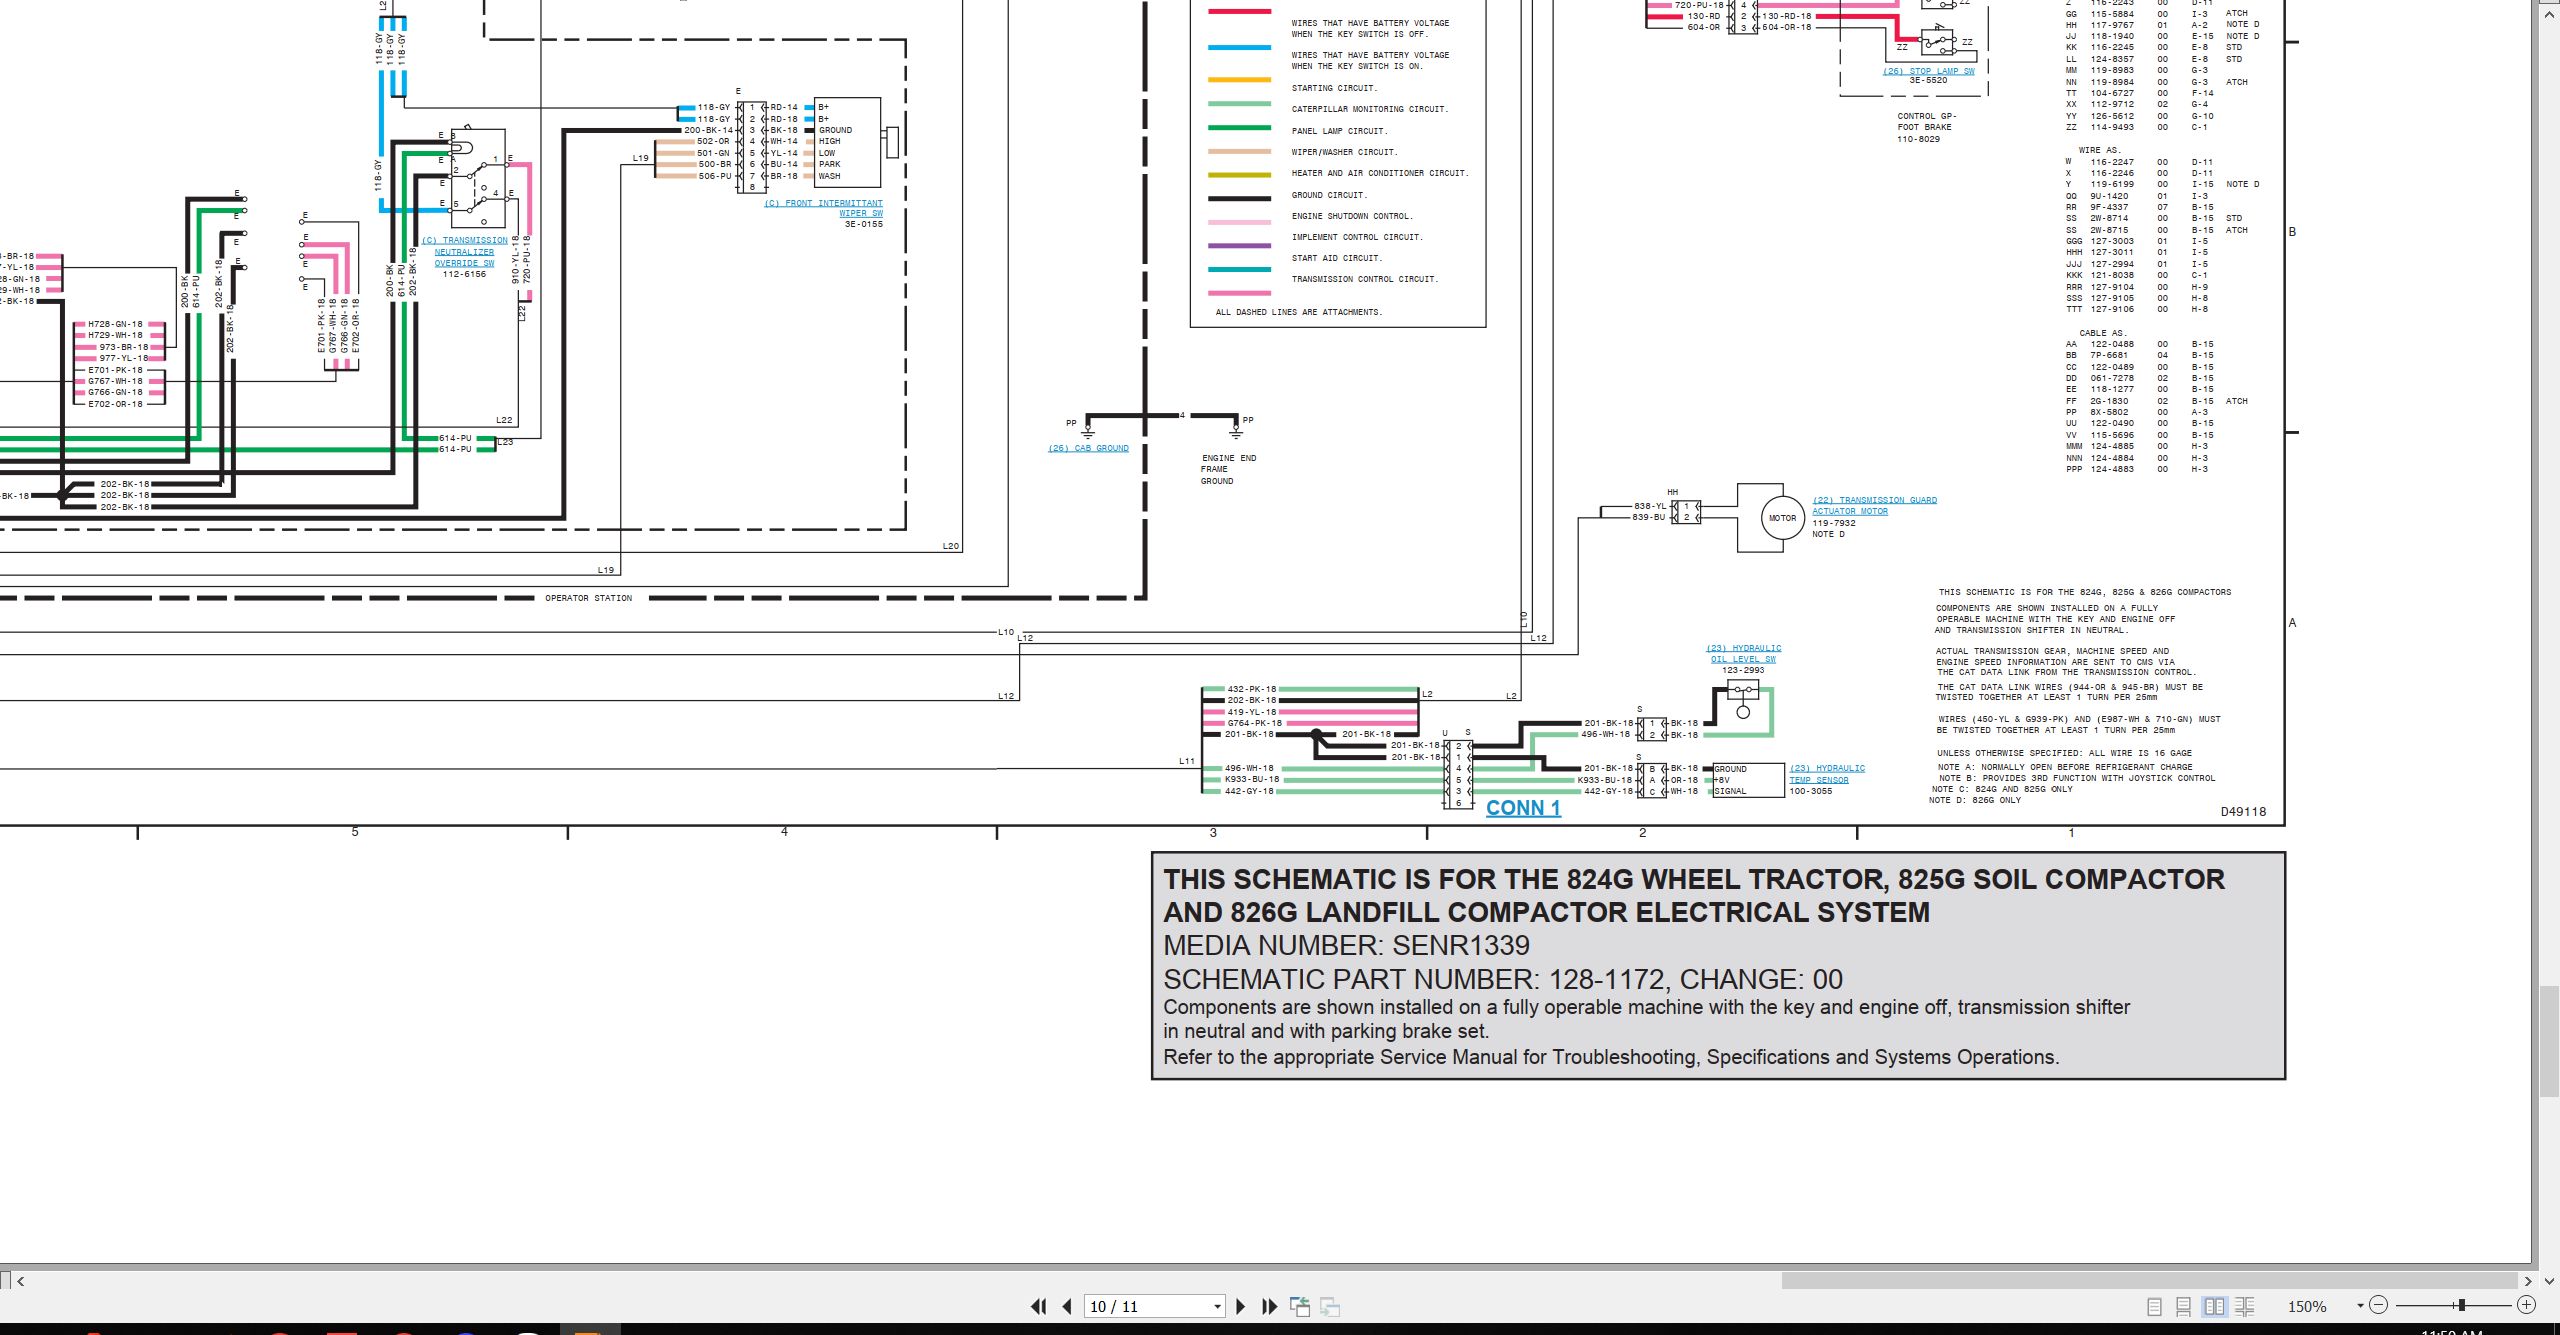Click the page number field showing 10 / 11
The height and width of the screenshot is (1335, 2560).
(1148, 1307)
